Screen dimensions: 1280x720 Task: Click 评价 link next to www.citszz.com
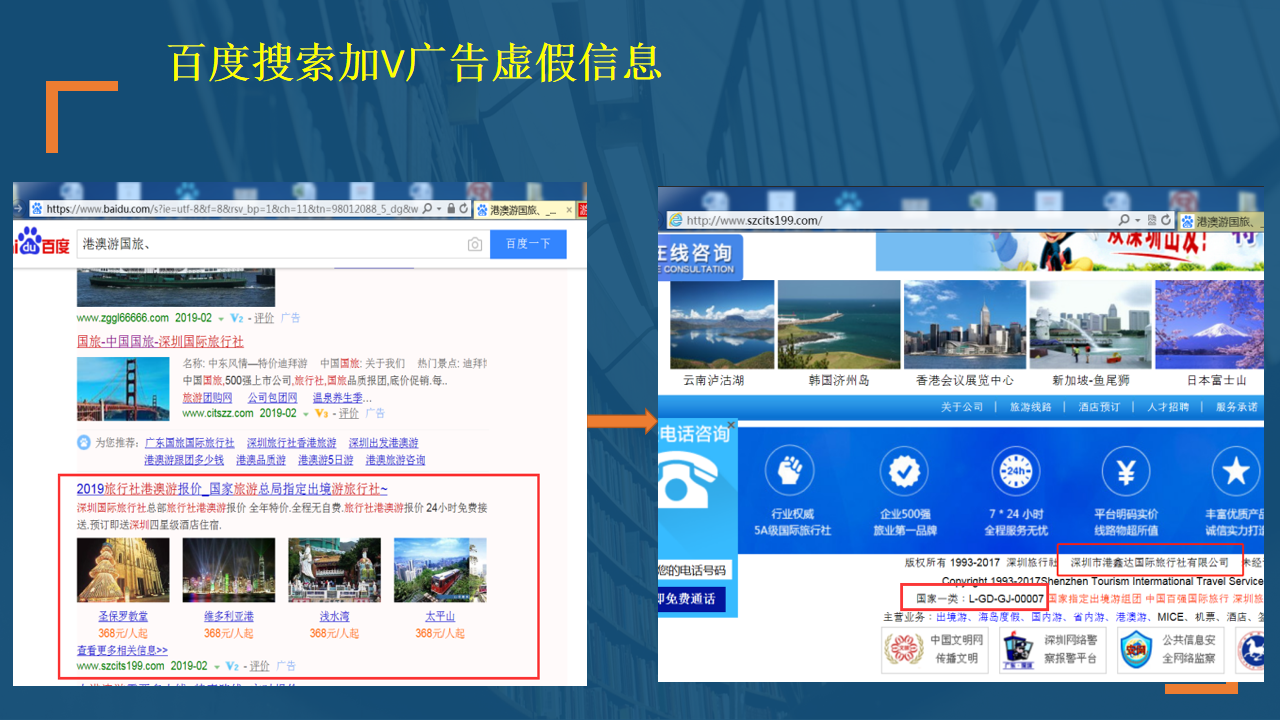(x=348, y=413)
